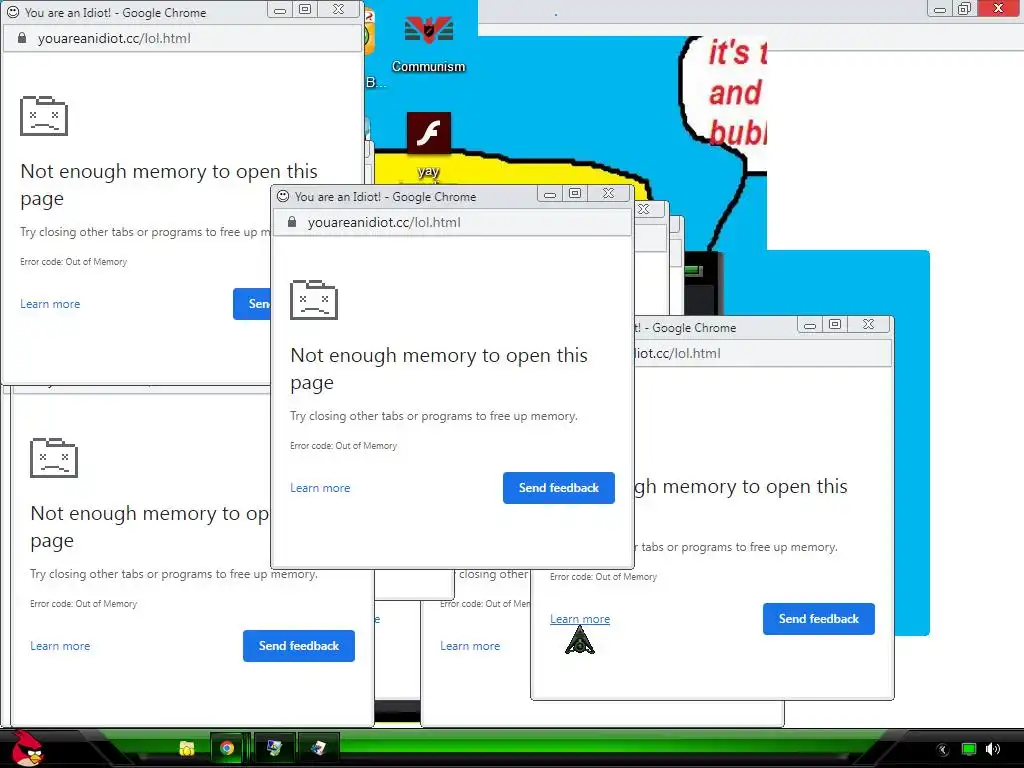Click the smiley favicon in middle window title
The width and height of the screenshot is (1024, 768).
(x=283, y=196)
